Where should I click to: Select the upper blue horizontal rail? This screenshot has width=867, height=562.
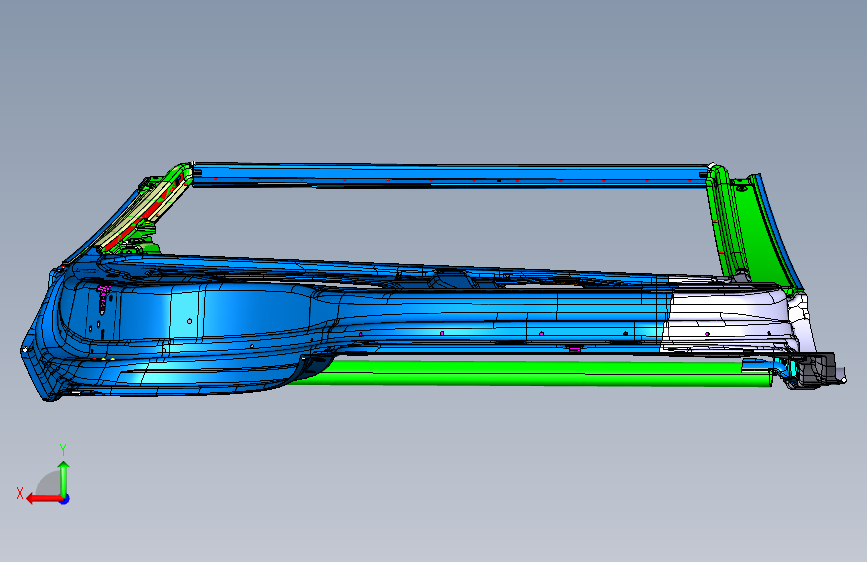pyautogui.click(x=451, y=175)
